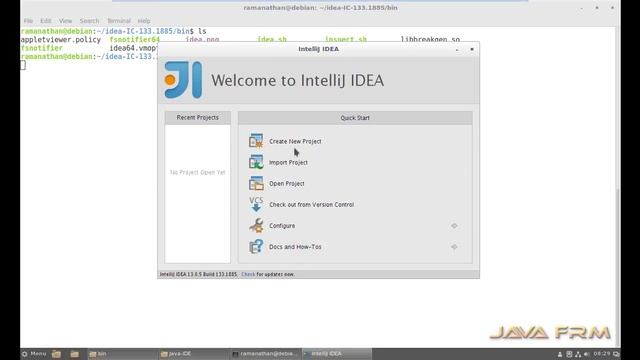Select the Open Project label
Viewport: 640px width, 360px height.
click(287, 184)
